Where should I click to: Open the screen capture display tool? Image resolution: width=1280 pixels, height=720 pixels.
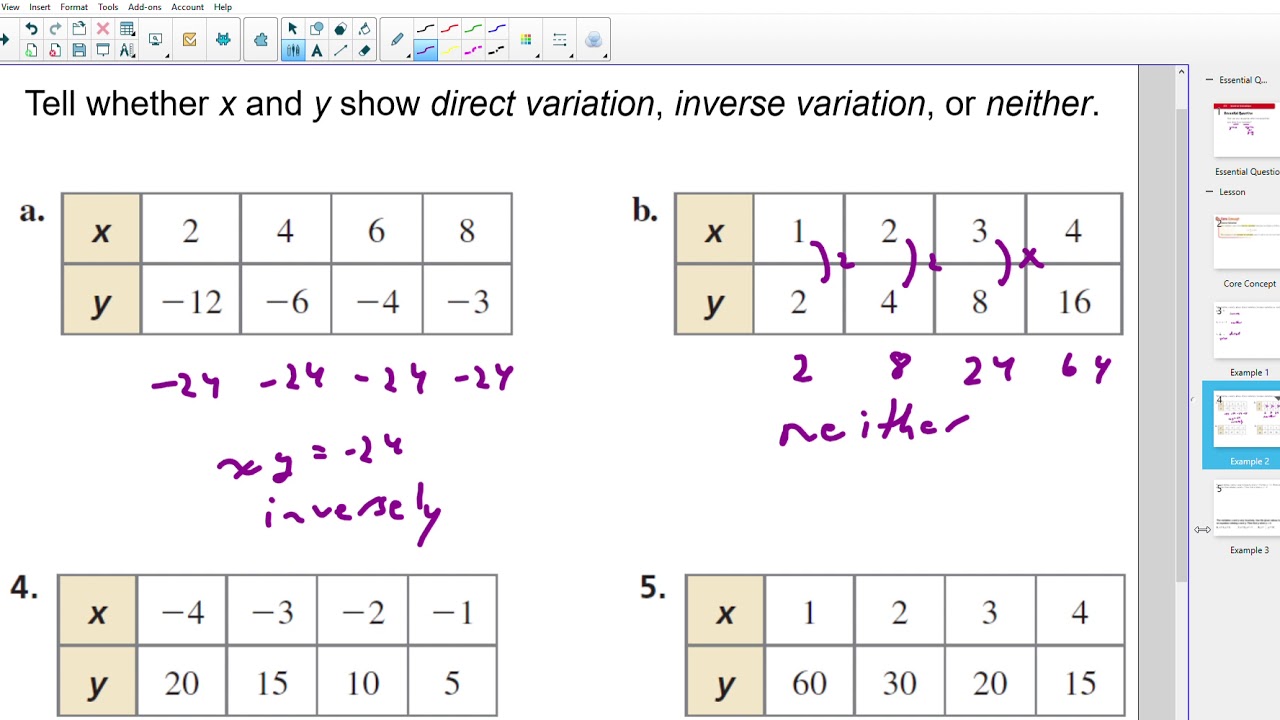click(x=156, y=40)
